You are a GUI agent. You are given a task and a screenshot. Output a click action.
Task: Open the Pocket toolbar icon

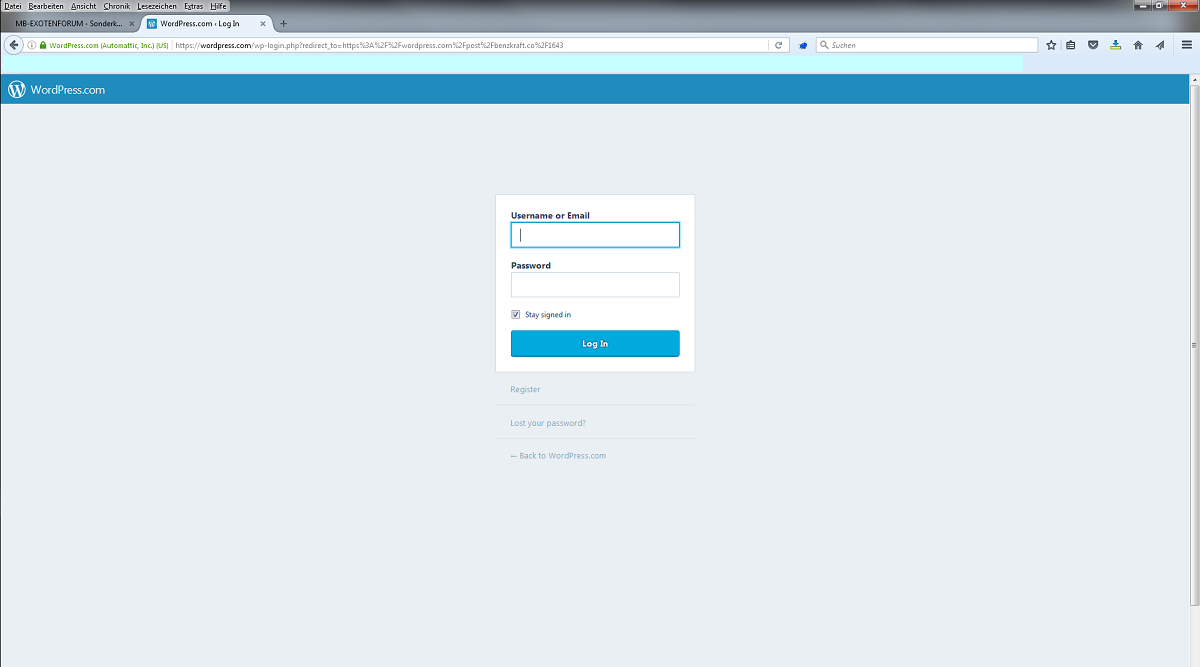coord(1093,45)
